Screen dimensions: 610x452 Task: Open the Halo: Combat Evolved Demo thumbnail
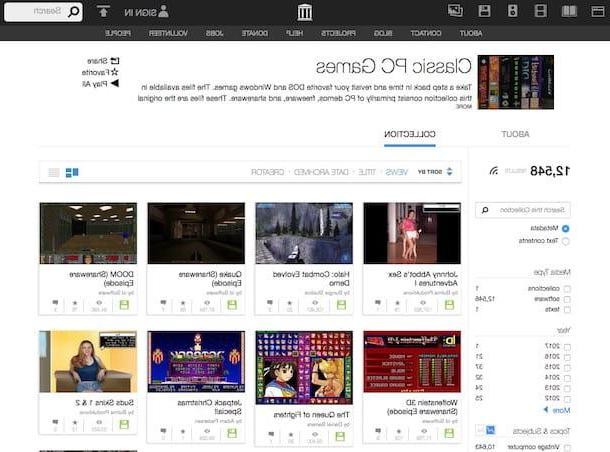pyautogui.click(x=304, y=233)
